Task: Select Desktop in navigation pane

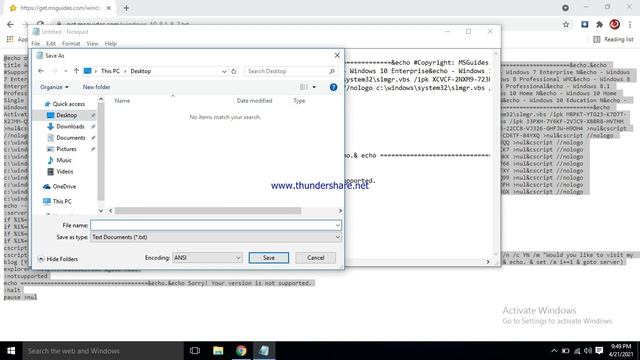Action: point(67,116)
